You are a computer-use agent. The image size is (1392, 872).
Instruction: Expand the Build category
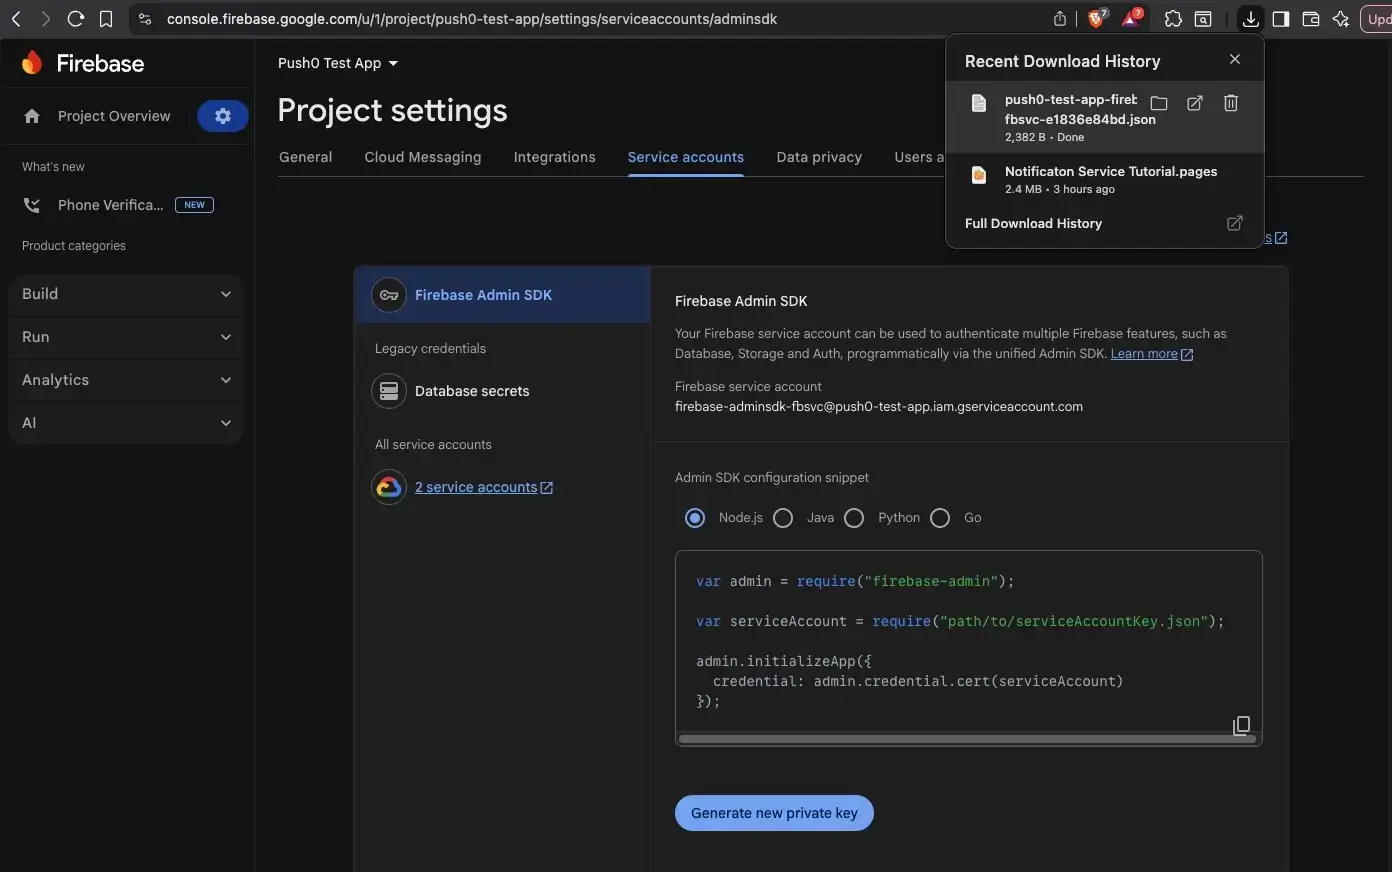click(x=125, y=293)
